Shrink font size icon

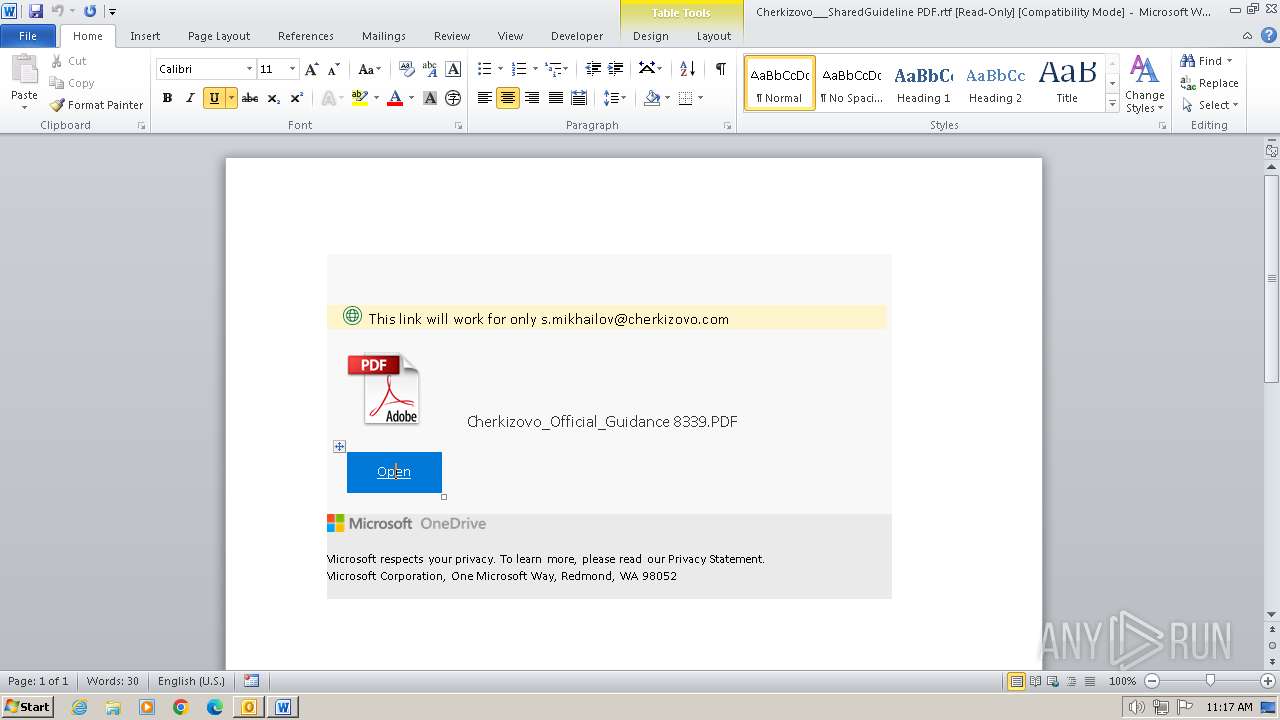point(334,69)
